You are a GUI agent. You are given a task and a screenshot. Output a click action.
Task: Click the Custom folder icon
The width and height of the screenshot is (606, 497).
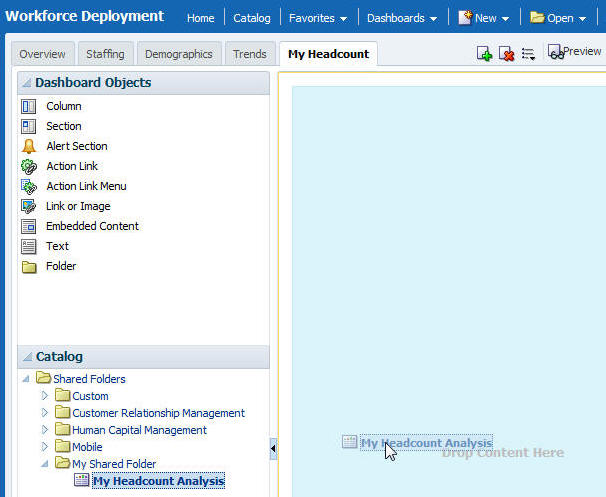62,395
